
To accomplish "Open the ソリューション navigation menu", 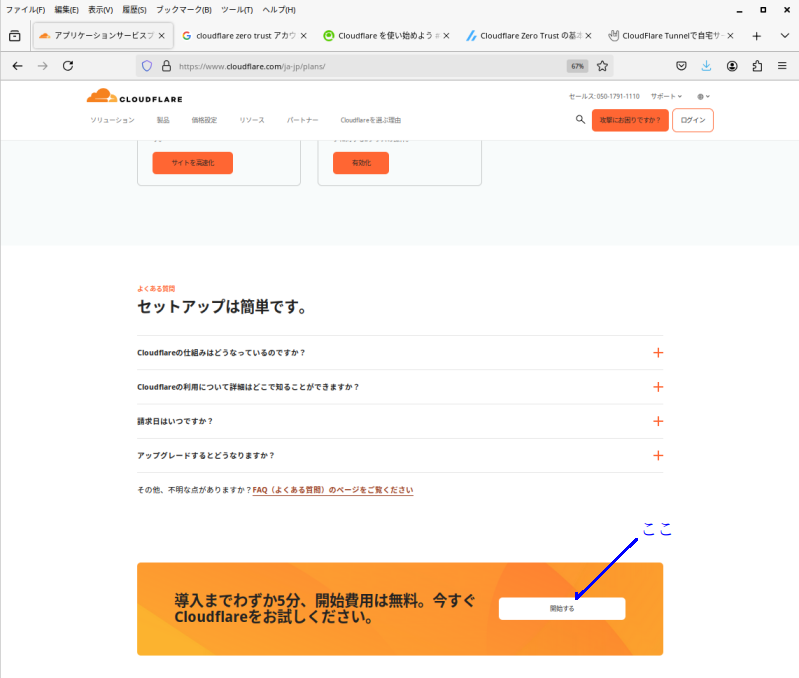I will pos(112,120).
